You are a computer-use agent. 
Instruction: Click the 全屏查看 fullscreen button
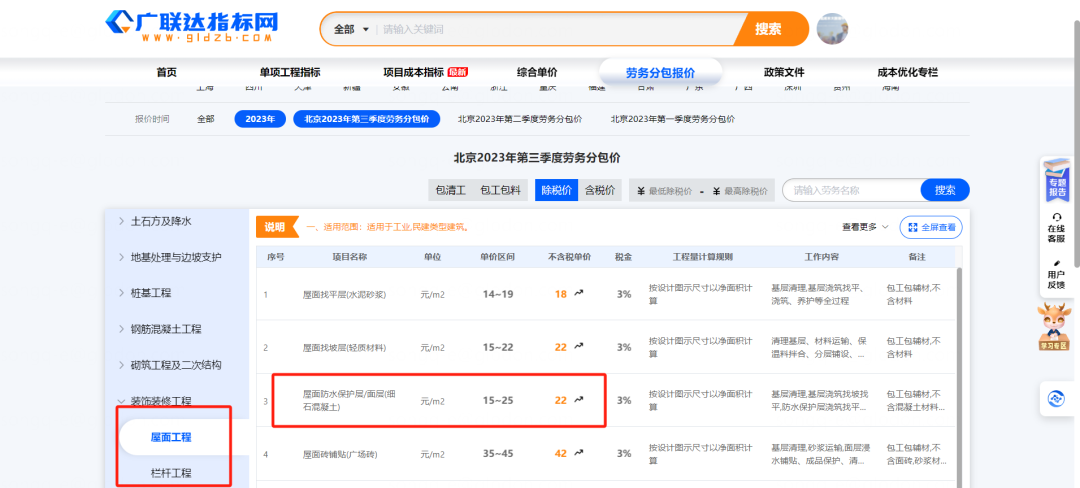click(931, 227)
